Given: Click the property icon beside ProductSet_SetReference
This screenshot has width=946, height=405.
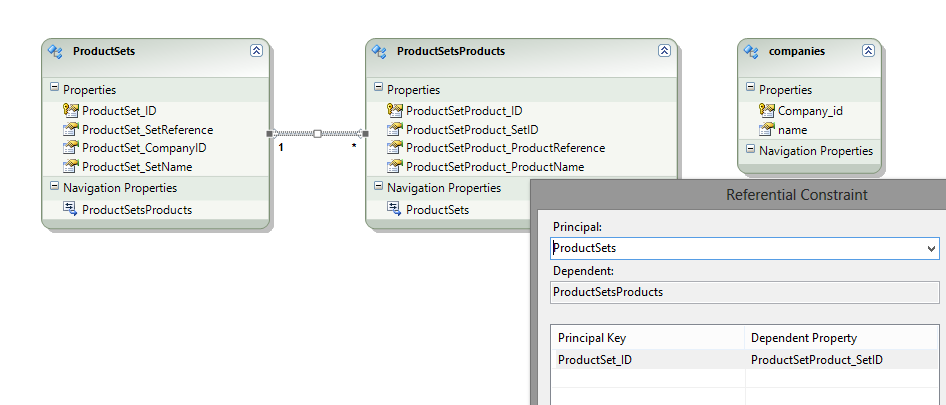Looking at the screenshot, I should click(x=70, y=130).
